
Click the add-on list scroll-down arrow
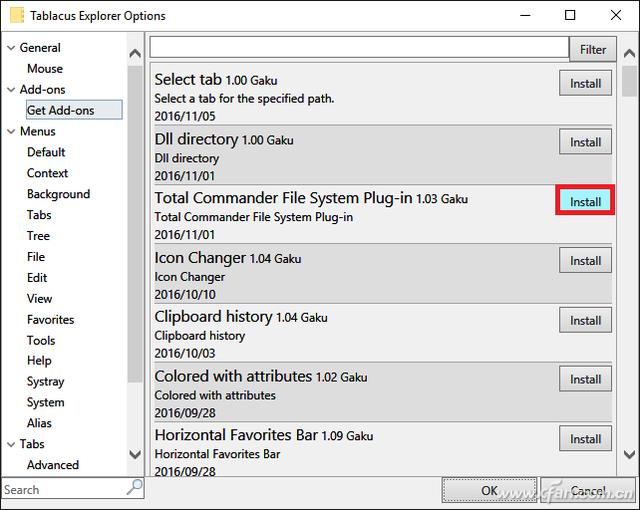click(629, 454)
